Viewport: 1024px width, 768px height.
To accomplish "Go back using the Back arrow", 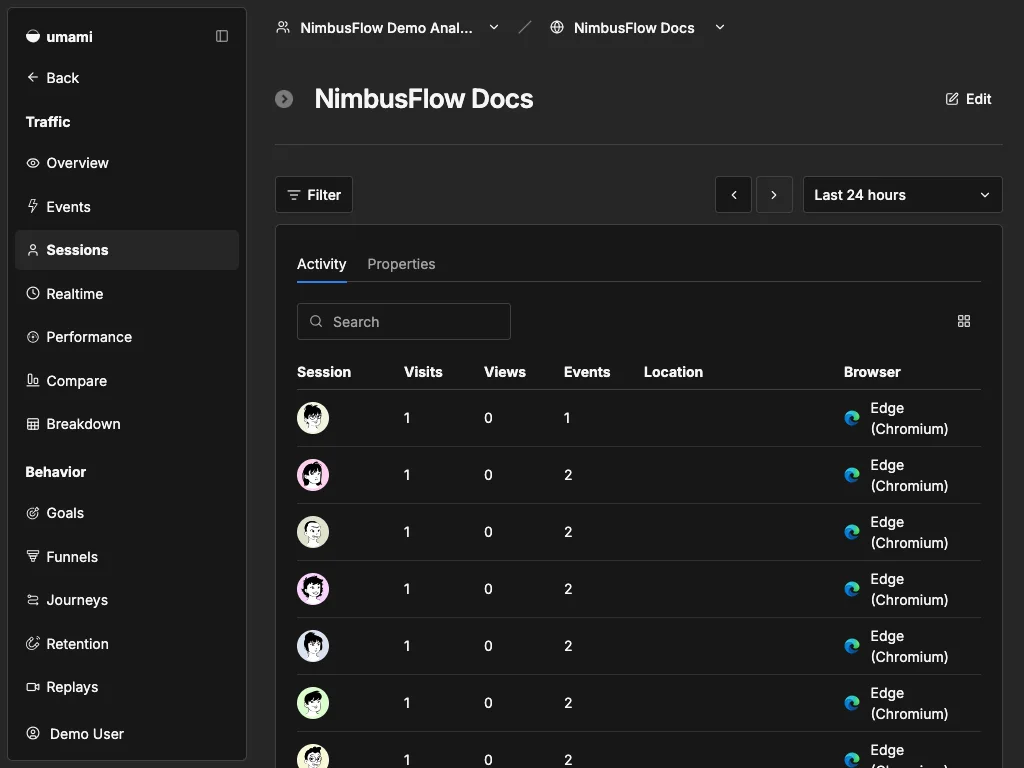I will click(x=33, y=77).
